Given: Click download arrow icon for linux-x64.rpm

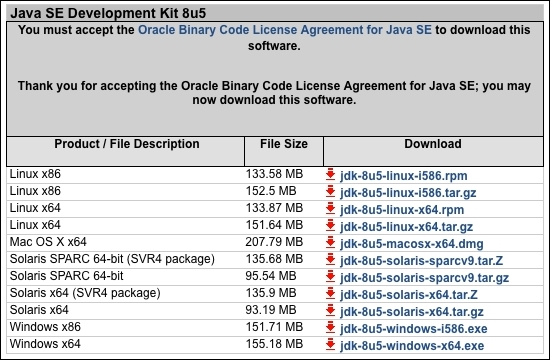Looking at the screenshot, I should pyautogui.click(x=330, y=208).
